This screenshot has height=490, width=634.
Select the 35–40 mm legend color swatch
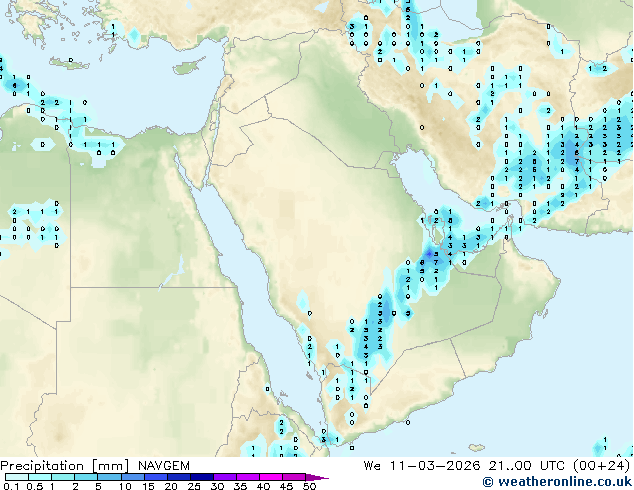(247, 477)
